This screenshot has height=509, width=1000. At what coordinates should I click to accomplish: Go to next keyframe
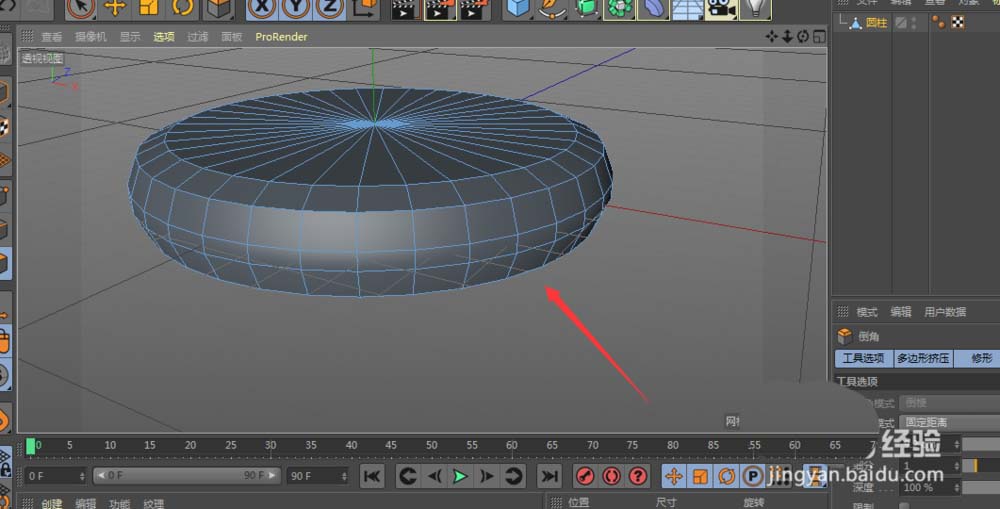coord(513,476)
